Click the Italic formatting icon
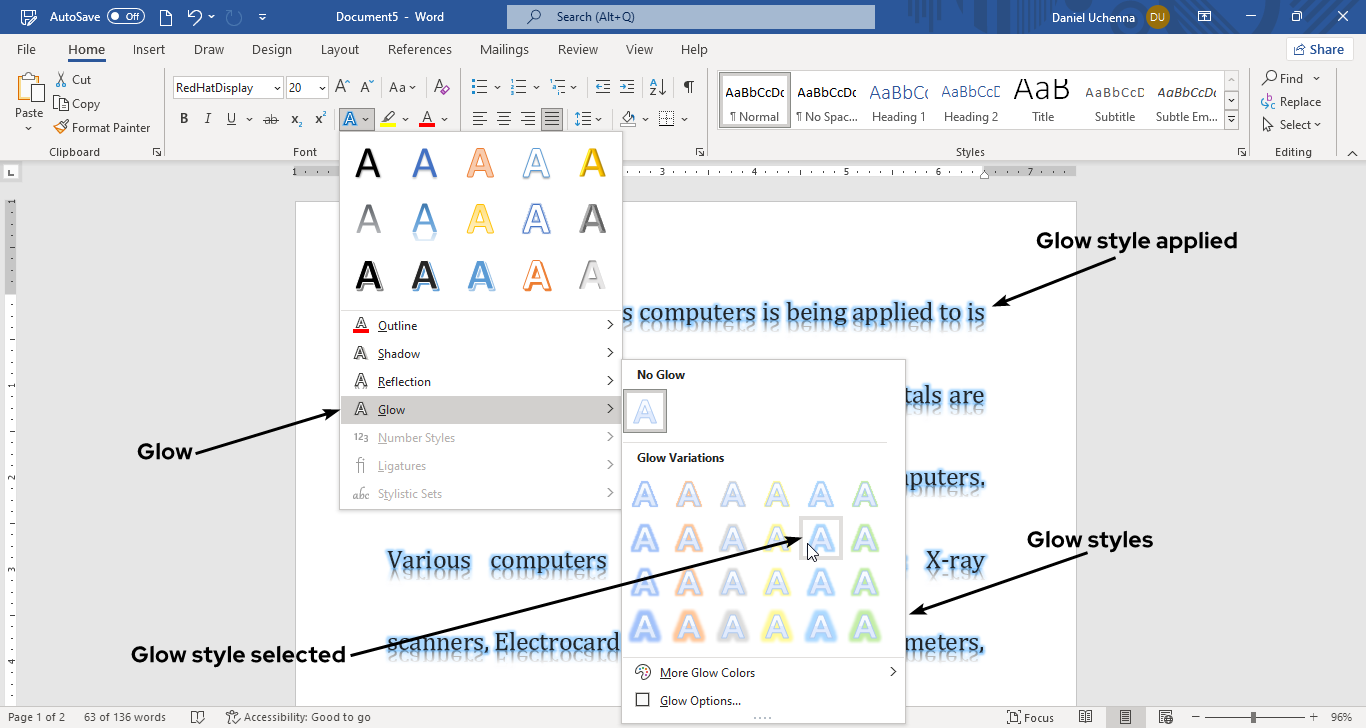This screenshot has width=1366, height=728. click(x=208, y=119)
